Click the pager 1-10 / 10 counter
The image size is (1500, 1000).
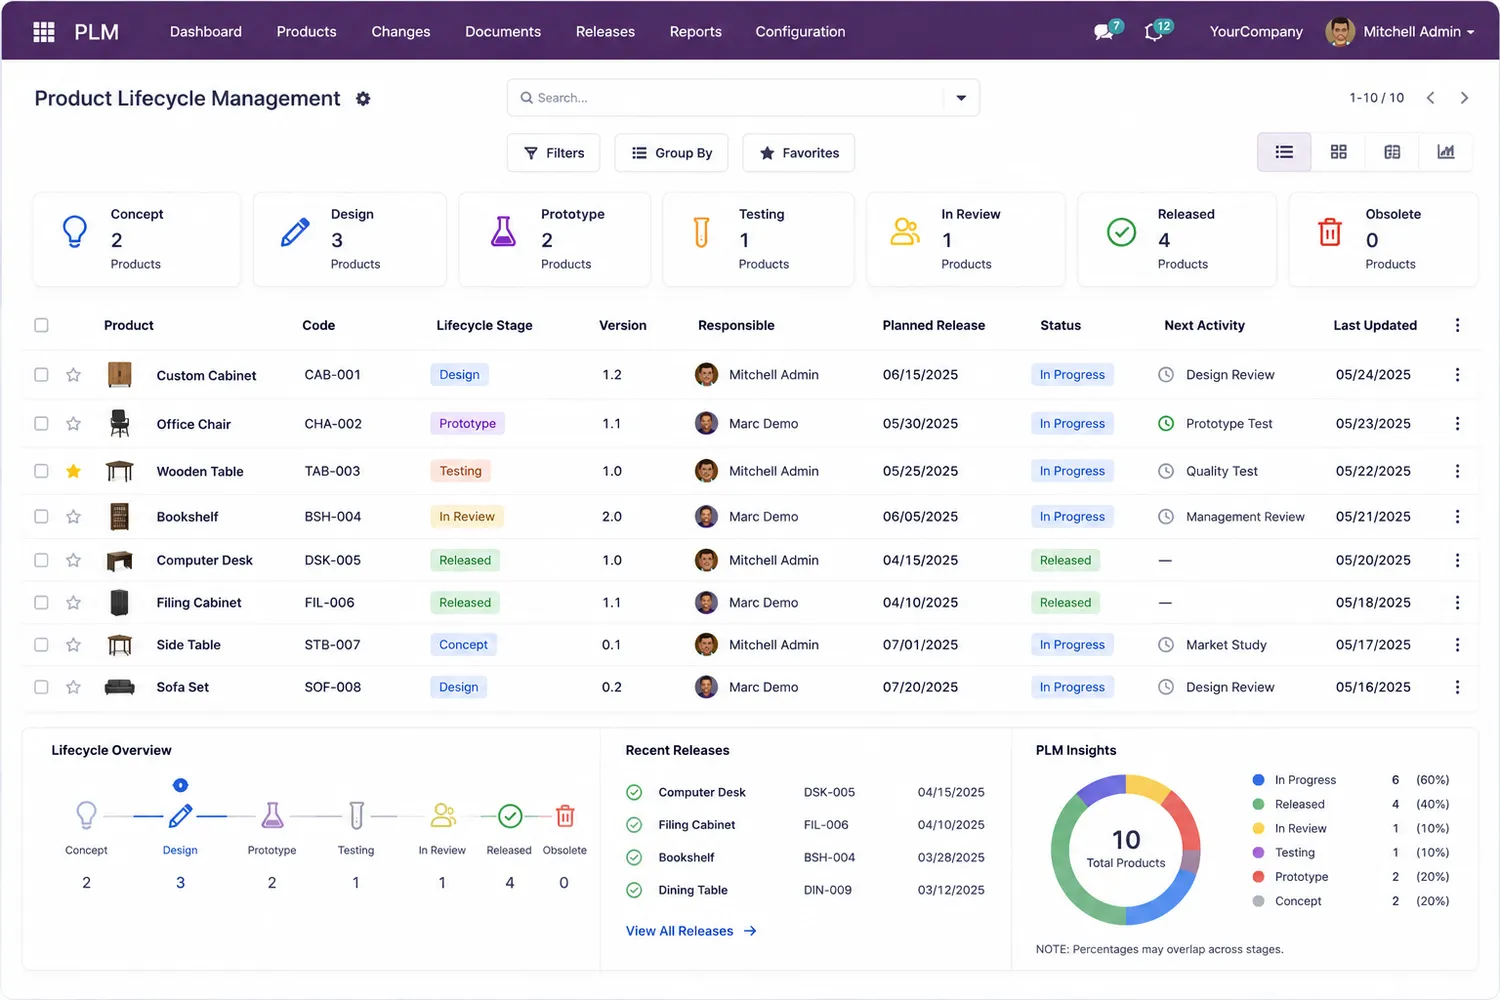pyautogui.click(x=1376, y=98)
